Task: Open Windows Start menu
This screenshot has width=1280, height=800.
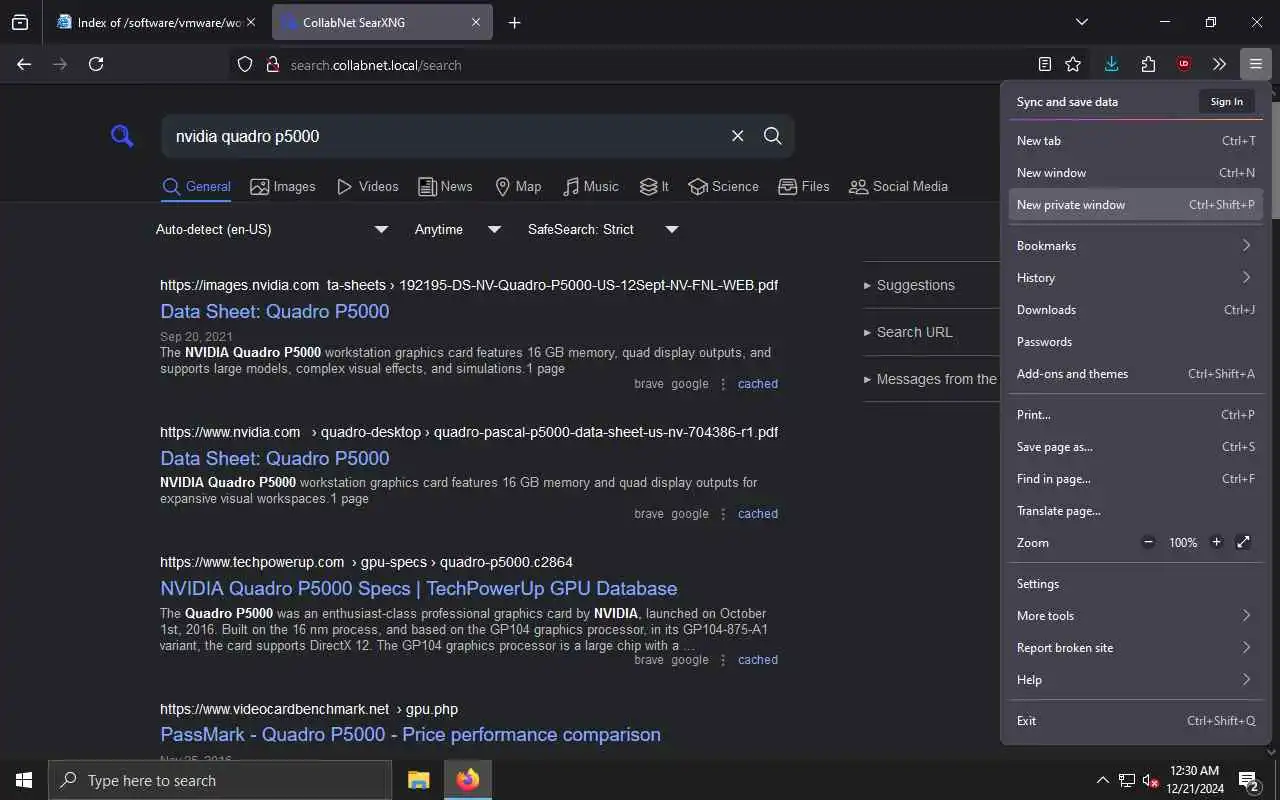Action: click(24, 780)
